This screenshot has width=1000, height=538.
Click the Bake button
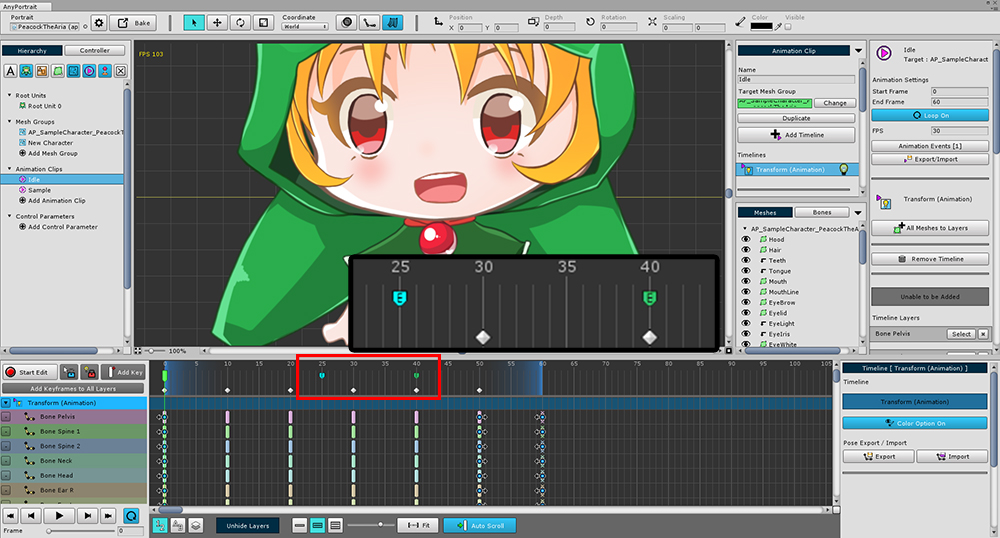tap(133, 23)
